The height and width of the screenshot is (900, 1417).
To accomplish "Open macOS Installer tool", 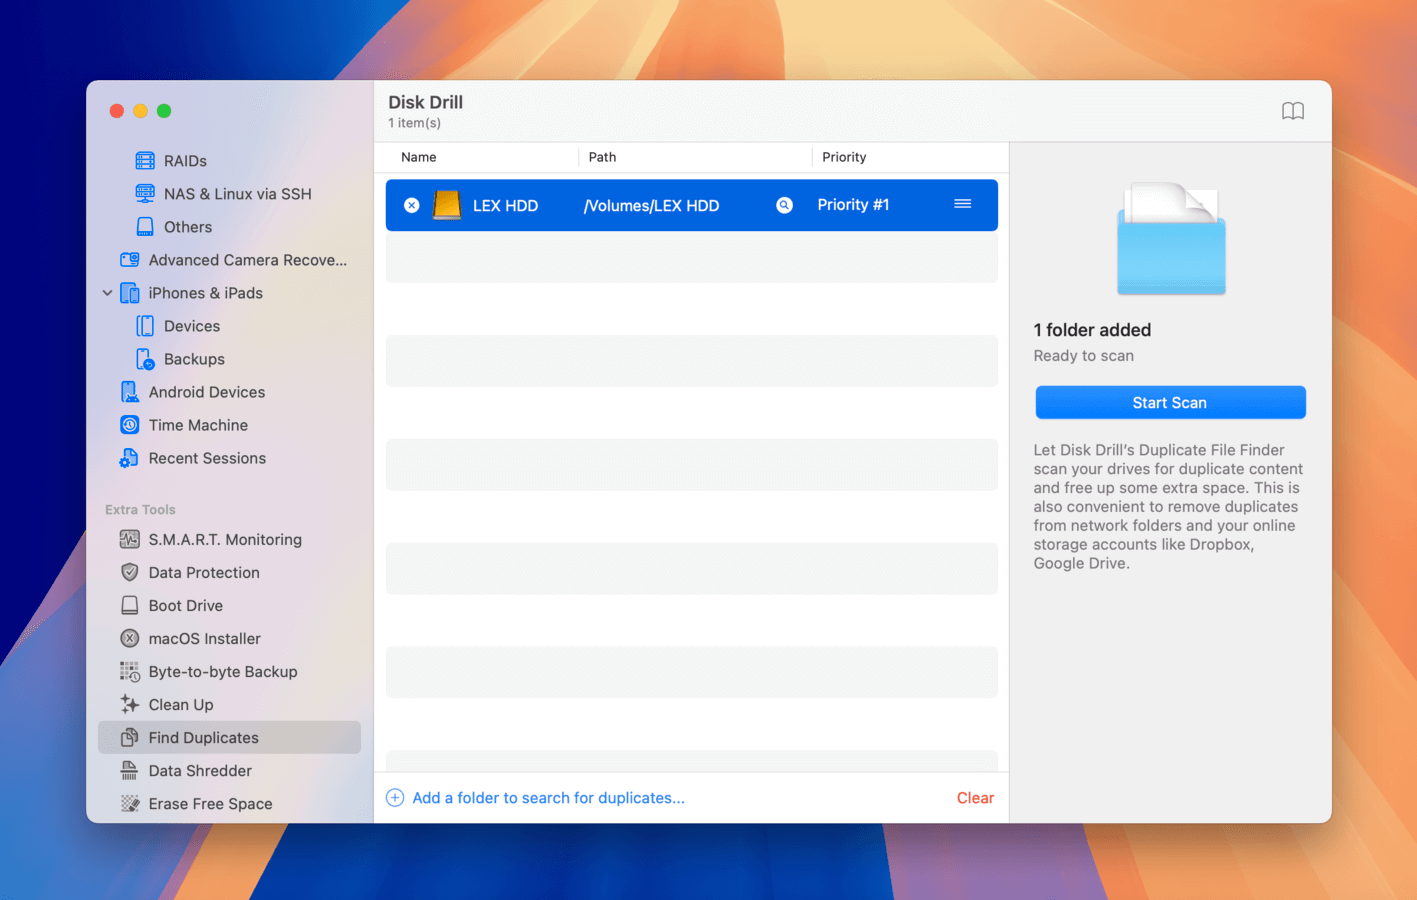I will [x=205, y=639].
